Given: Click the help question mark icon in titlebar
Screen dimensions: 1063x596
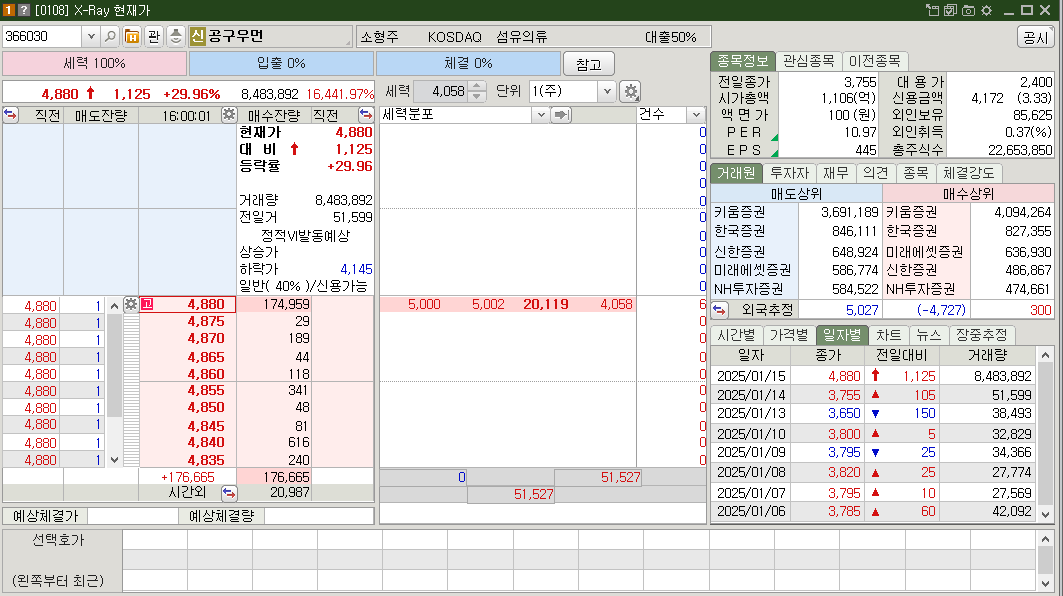Looking at the screenshot, I should [x=22, y=9].
